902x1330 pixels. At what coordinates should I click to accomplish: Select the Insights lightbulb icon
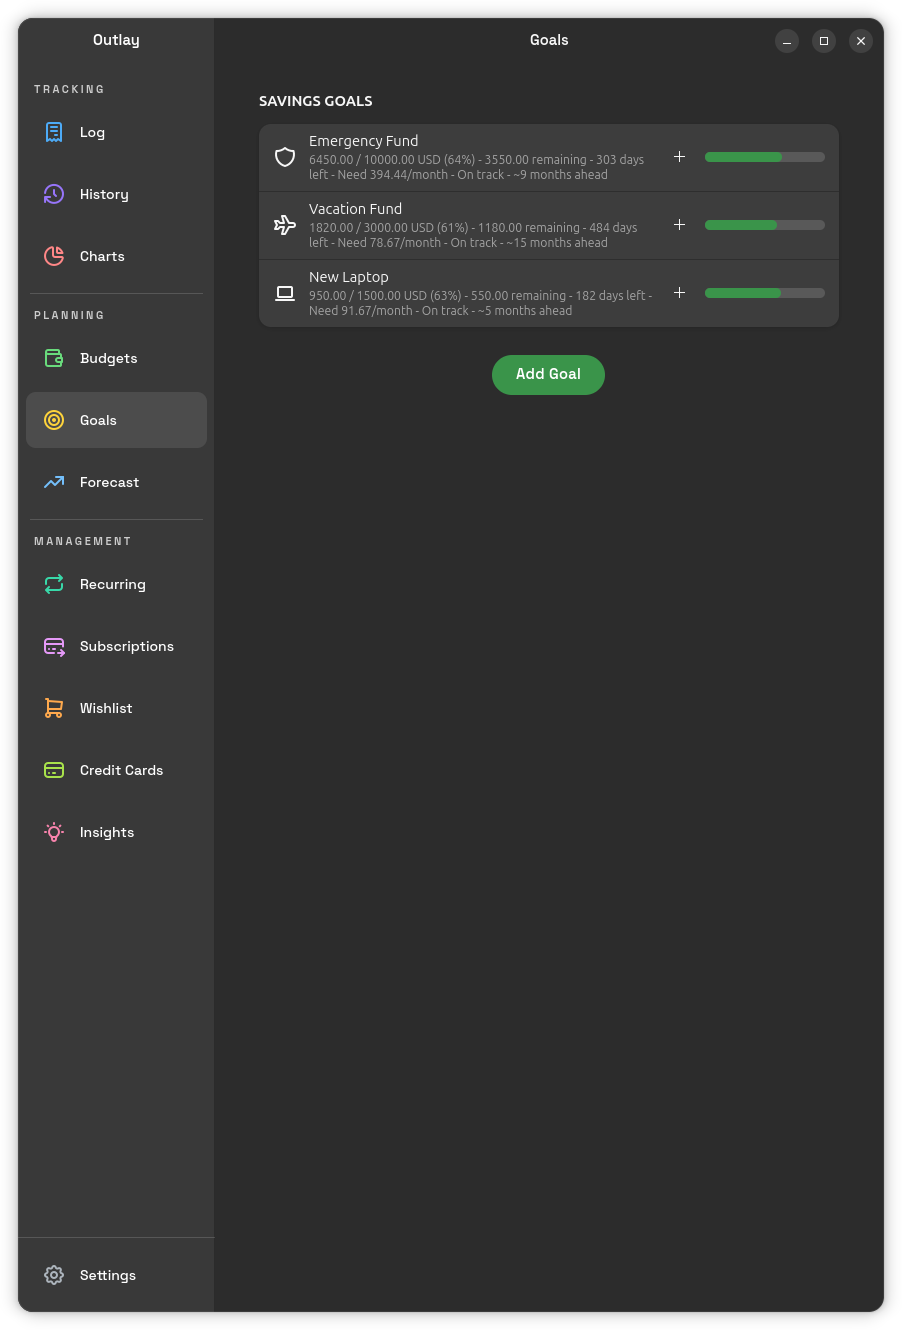[54, 832]
